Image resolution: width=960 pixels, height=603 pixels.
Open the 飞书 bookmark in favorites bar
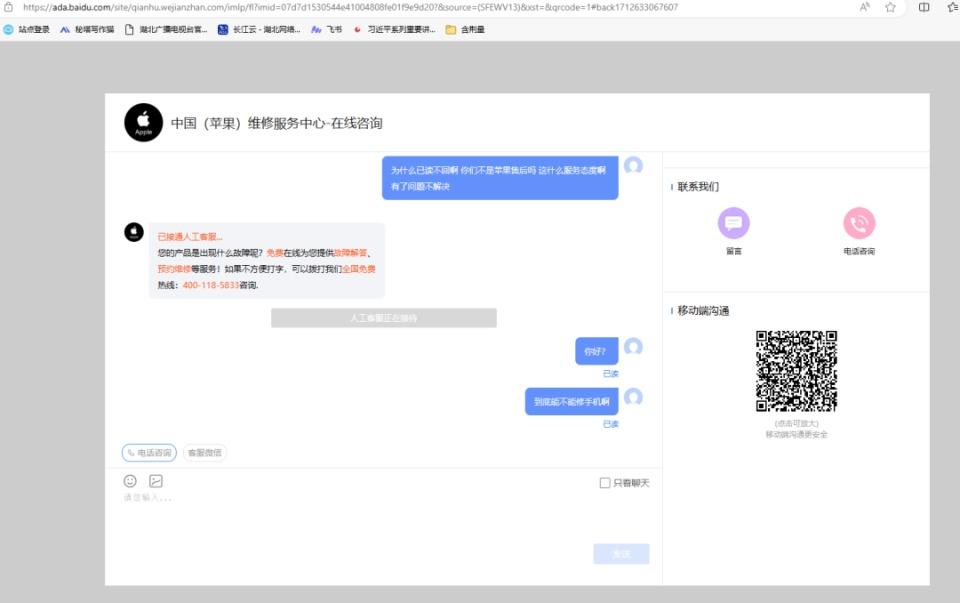(326, 30)
